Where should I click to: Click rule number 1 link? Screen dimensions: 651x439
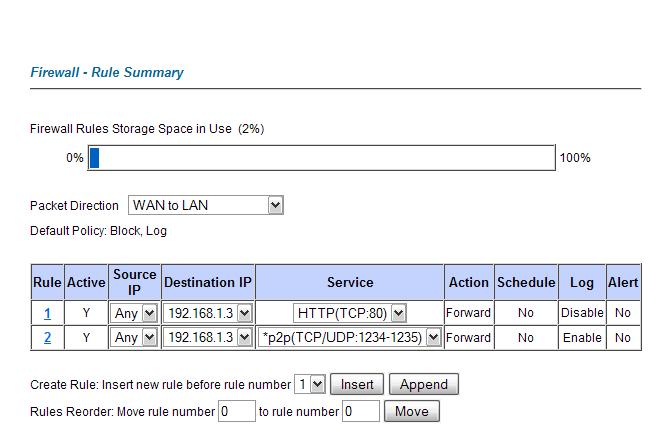pyautogui.click(x=47, y=313)
